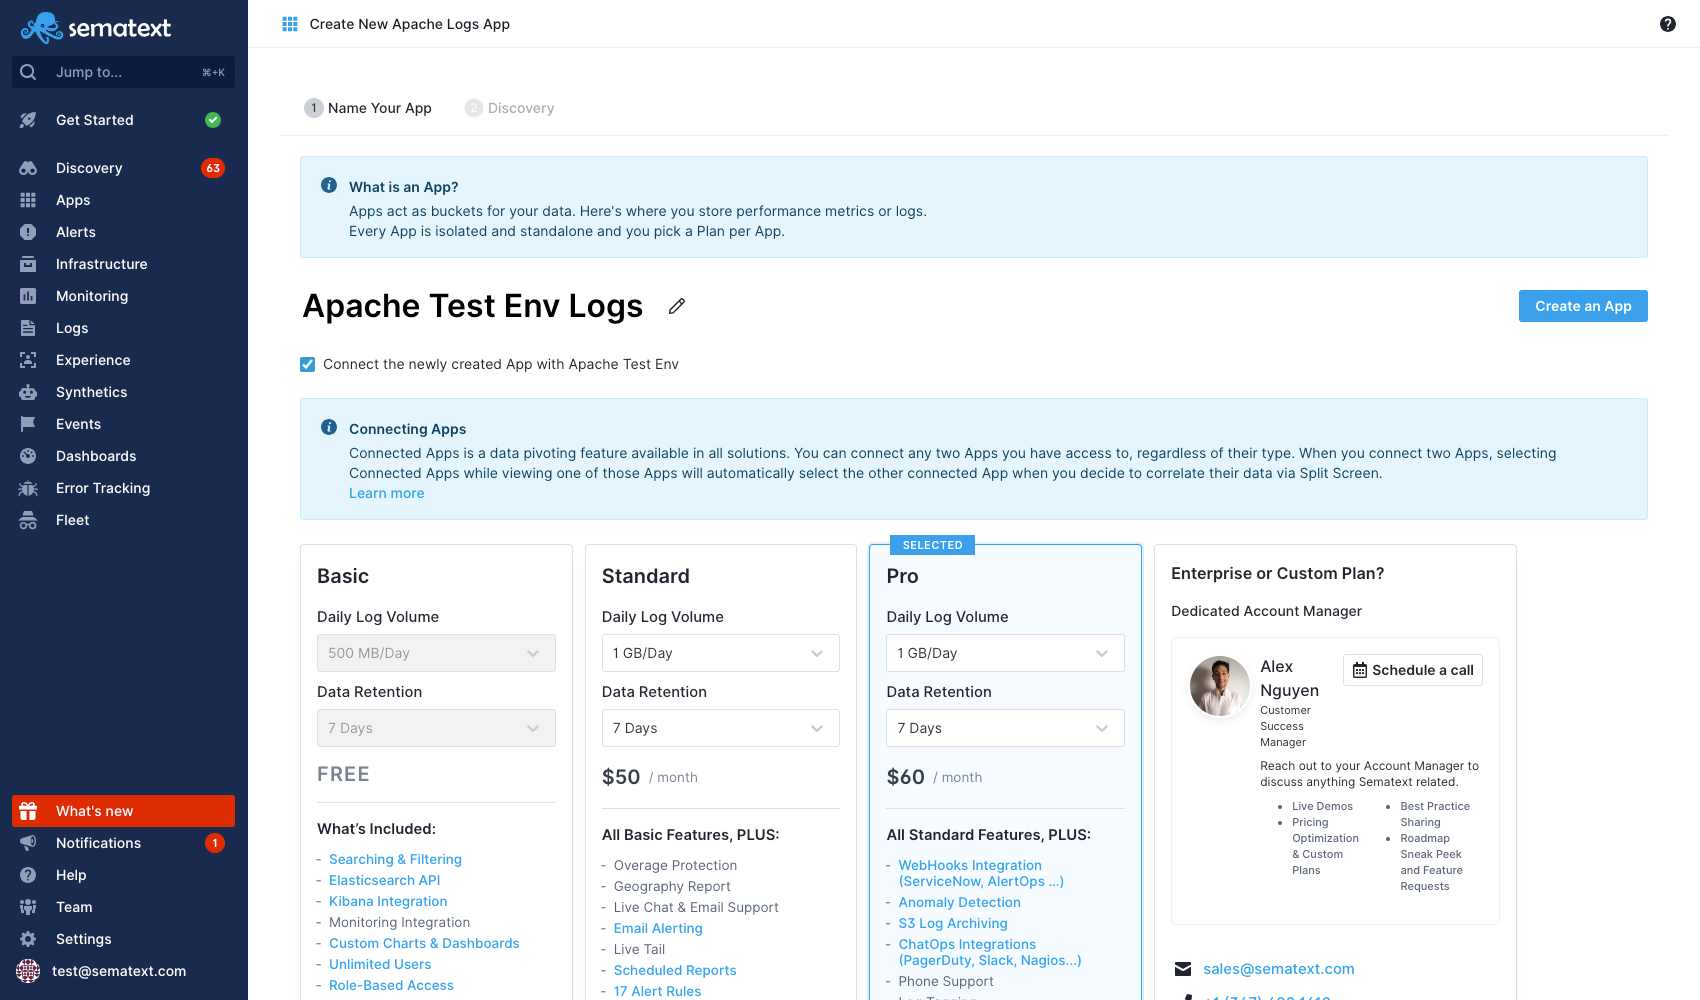Open the Email Alerting link
The image size is (1700, 1000).
[x=658, y=928]
